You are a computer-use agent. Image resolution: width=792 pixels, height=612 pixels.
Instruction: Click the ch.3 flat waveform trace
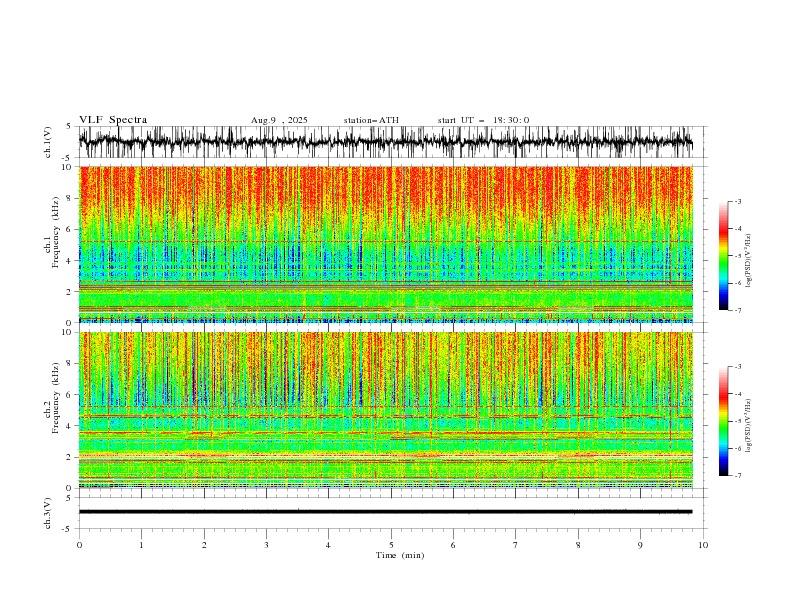pyautogui.click(x=385, y=512)
